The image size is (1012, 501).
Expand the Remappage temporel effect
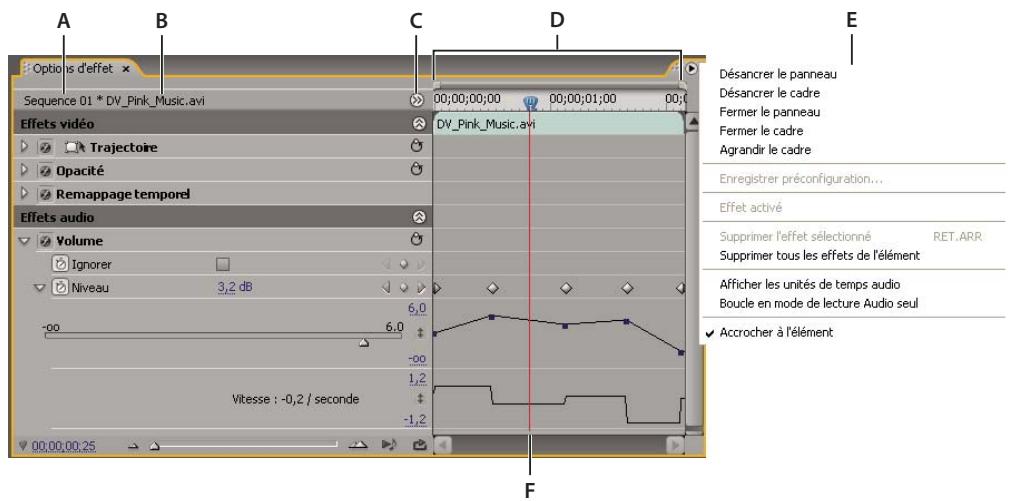click(x=25, y=192)
